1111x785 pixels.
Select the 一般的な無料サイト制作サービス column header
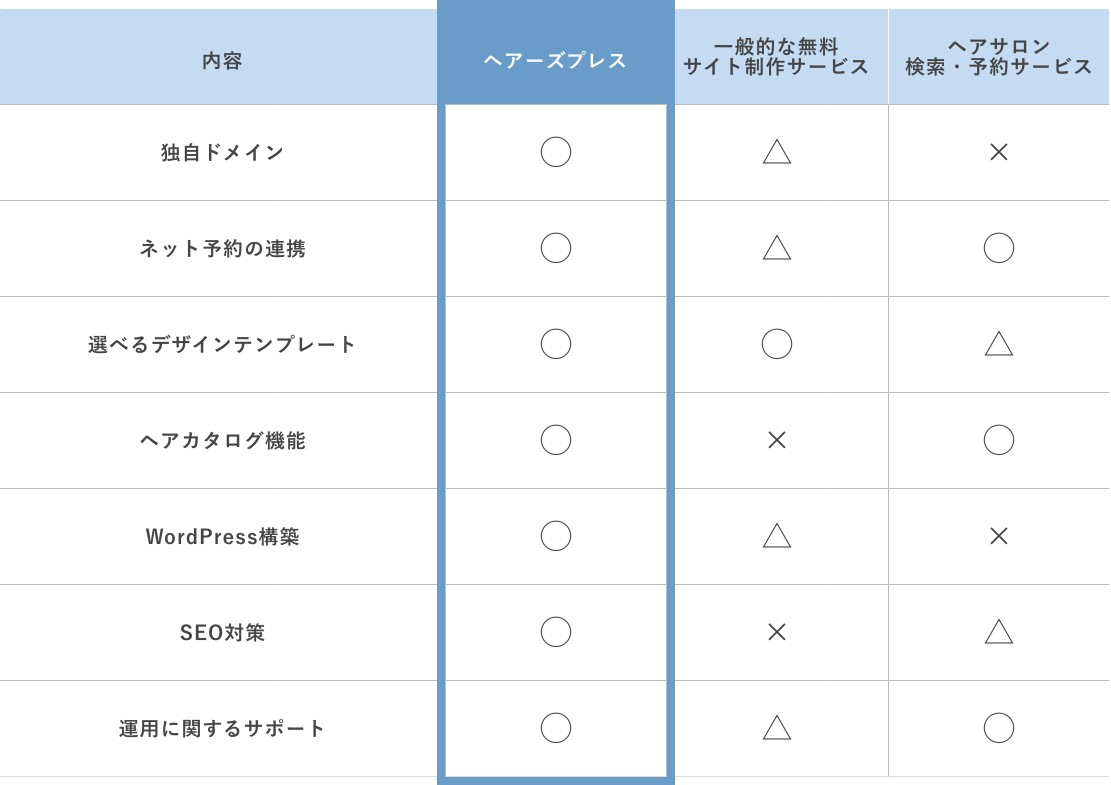(777, 57)
